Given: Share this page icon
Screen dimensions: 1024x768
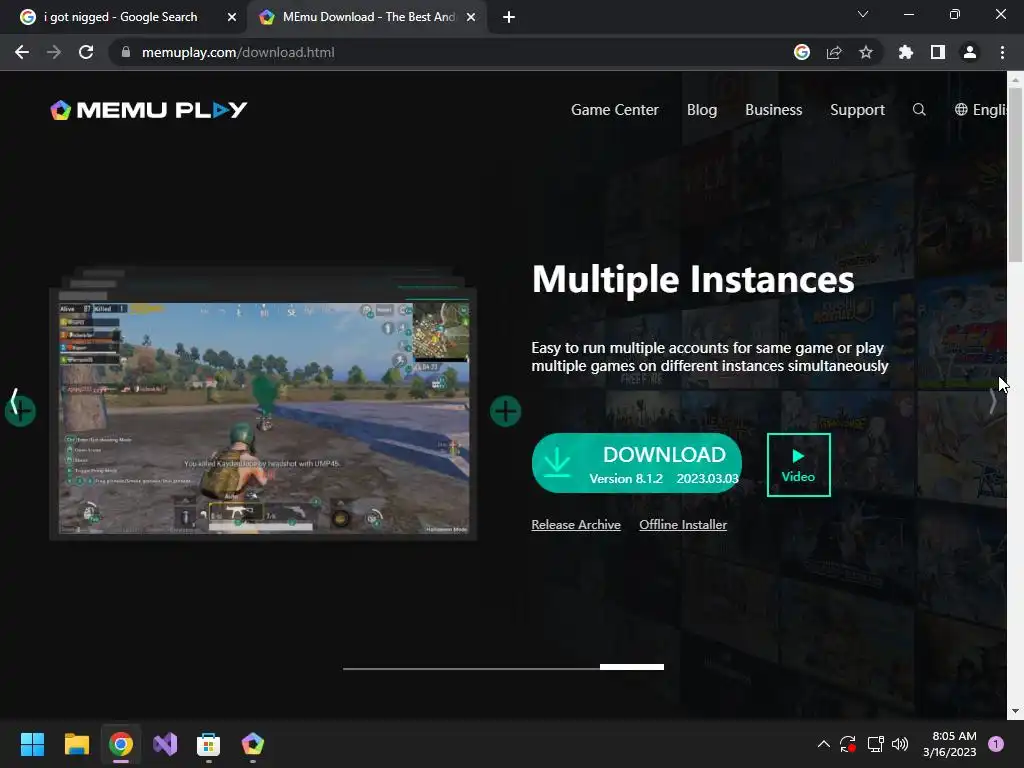Looking at the screenshot, I should click(834, 52).
